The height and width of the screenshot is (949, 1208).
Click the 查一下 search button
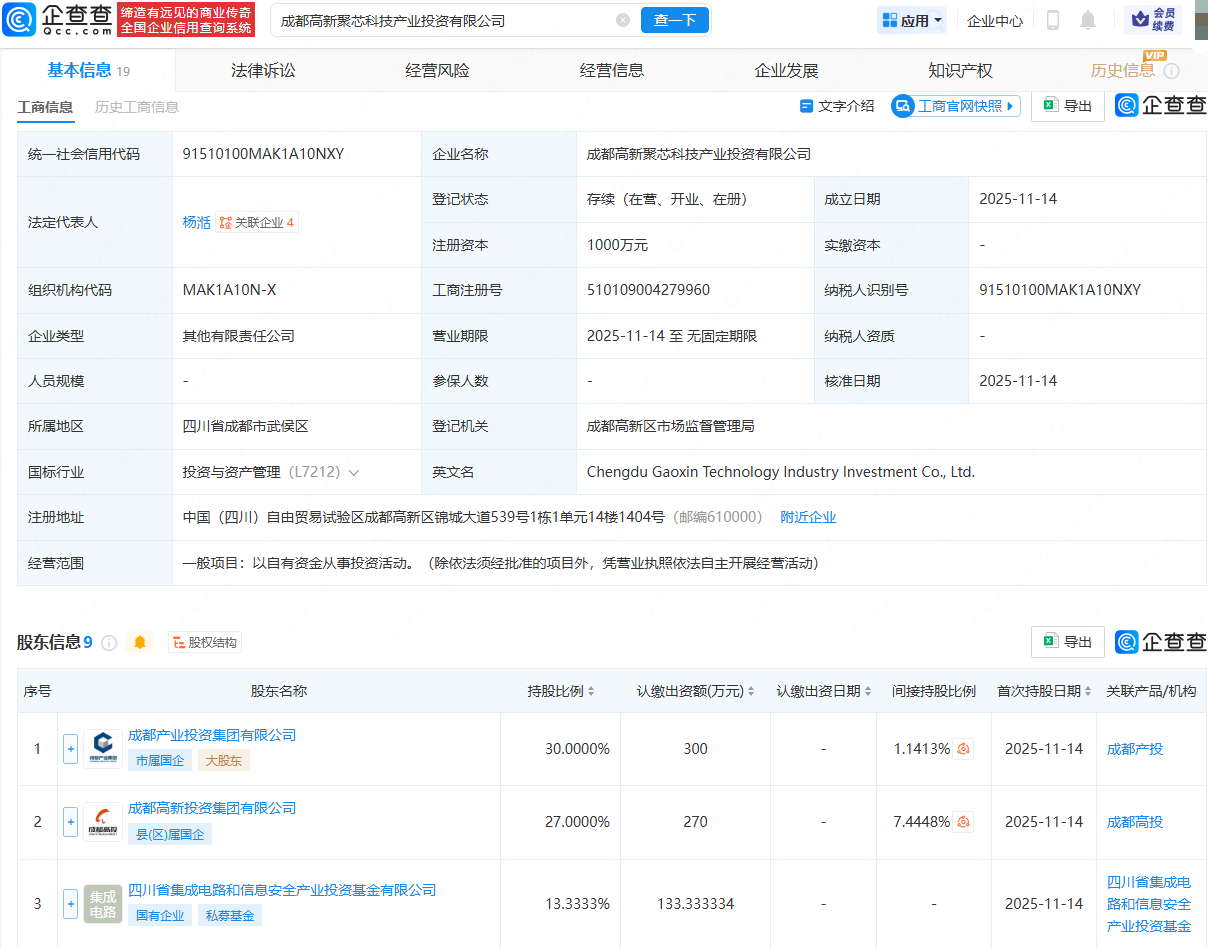674,20
